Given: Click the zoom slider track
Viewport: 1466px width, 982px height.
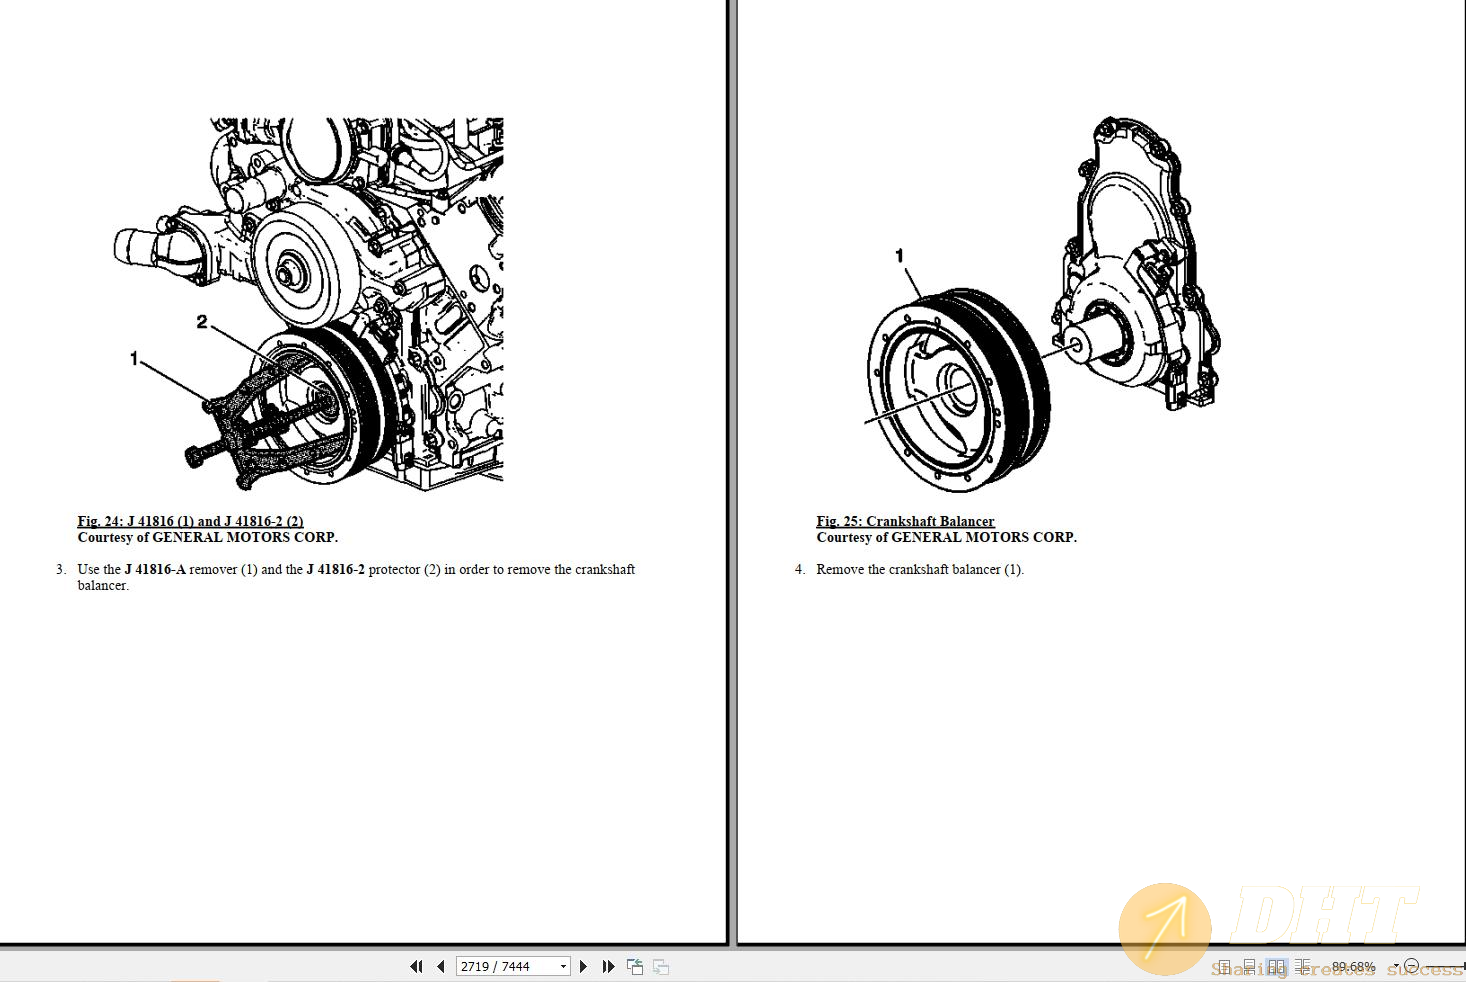Looking at the screenshot, I should 1444,966.
